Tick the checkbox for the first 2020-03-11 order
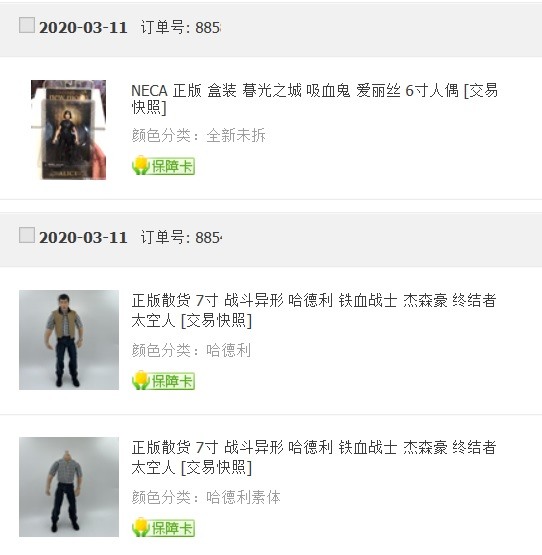The height and width of the screenshot is (555, 542). [27, 25]
